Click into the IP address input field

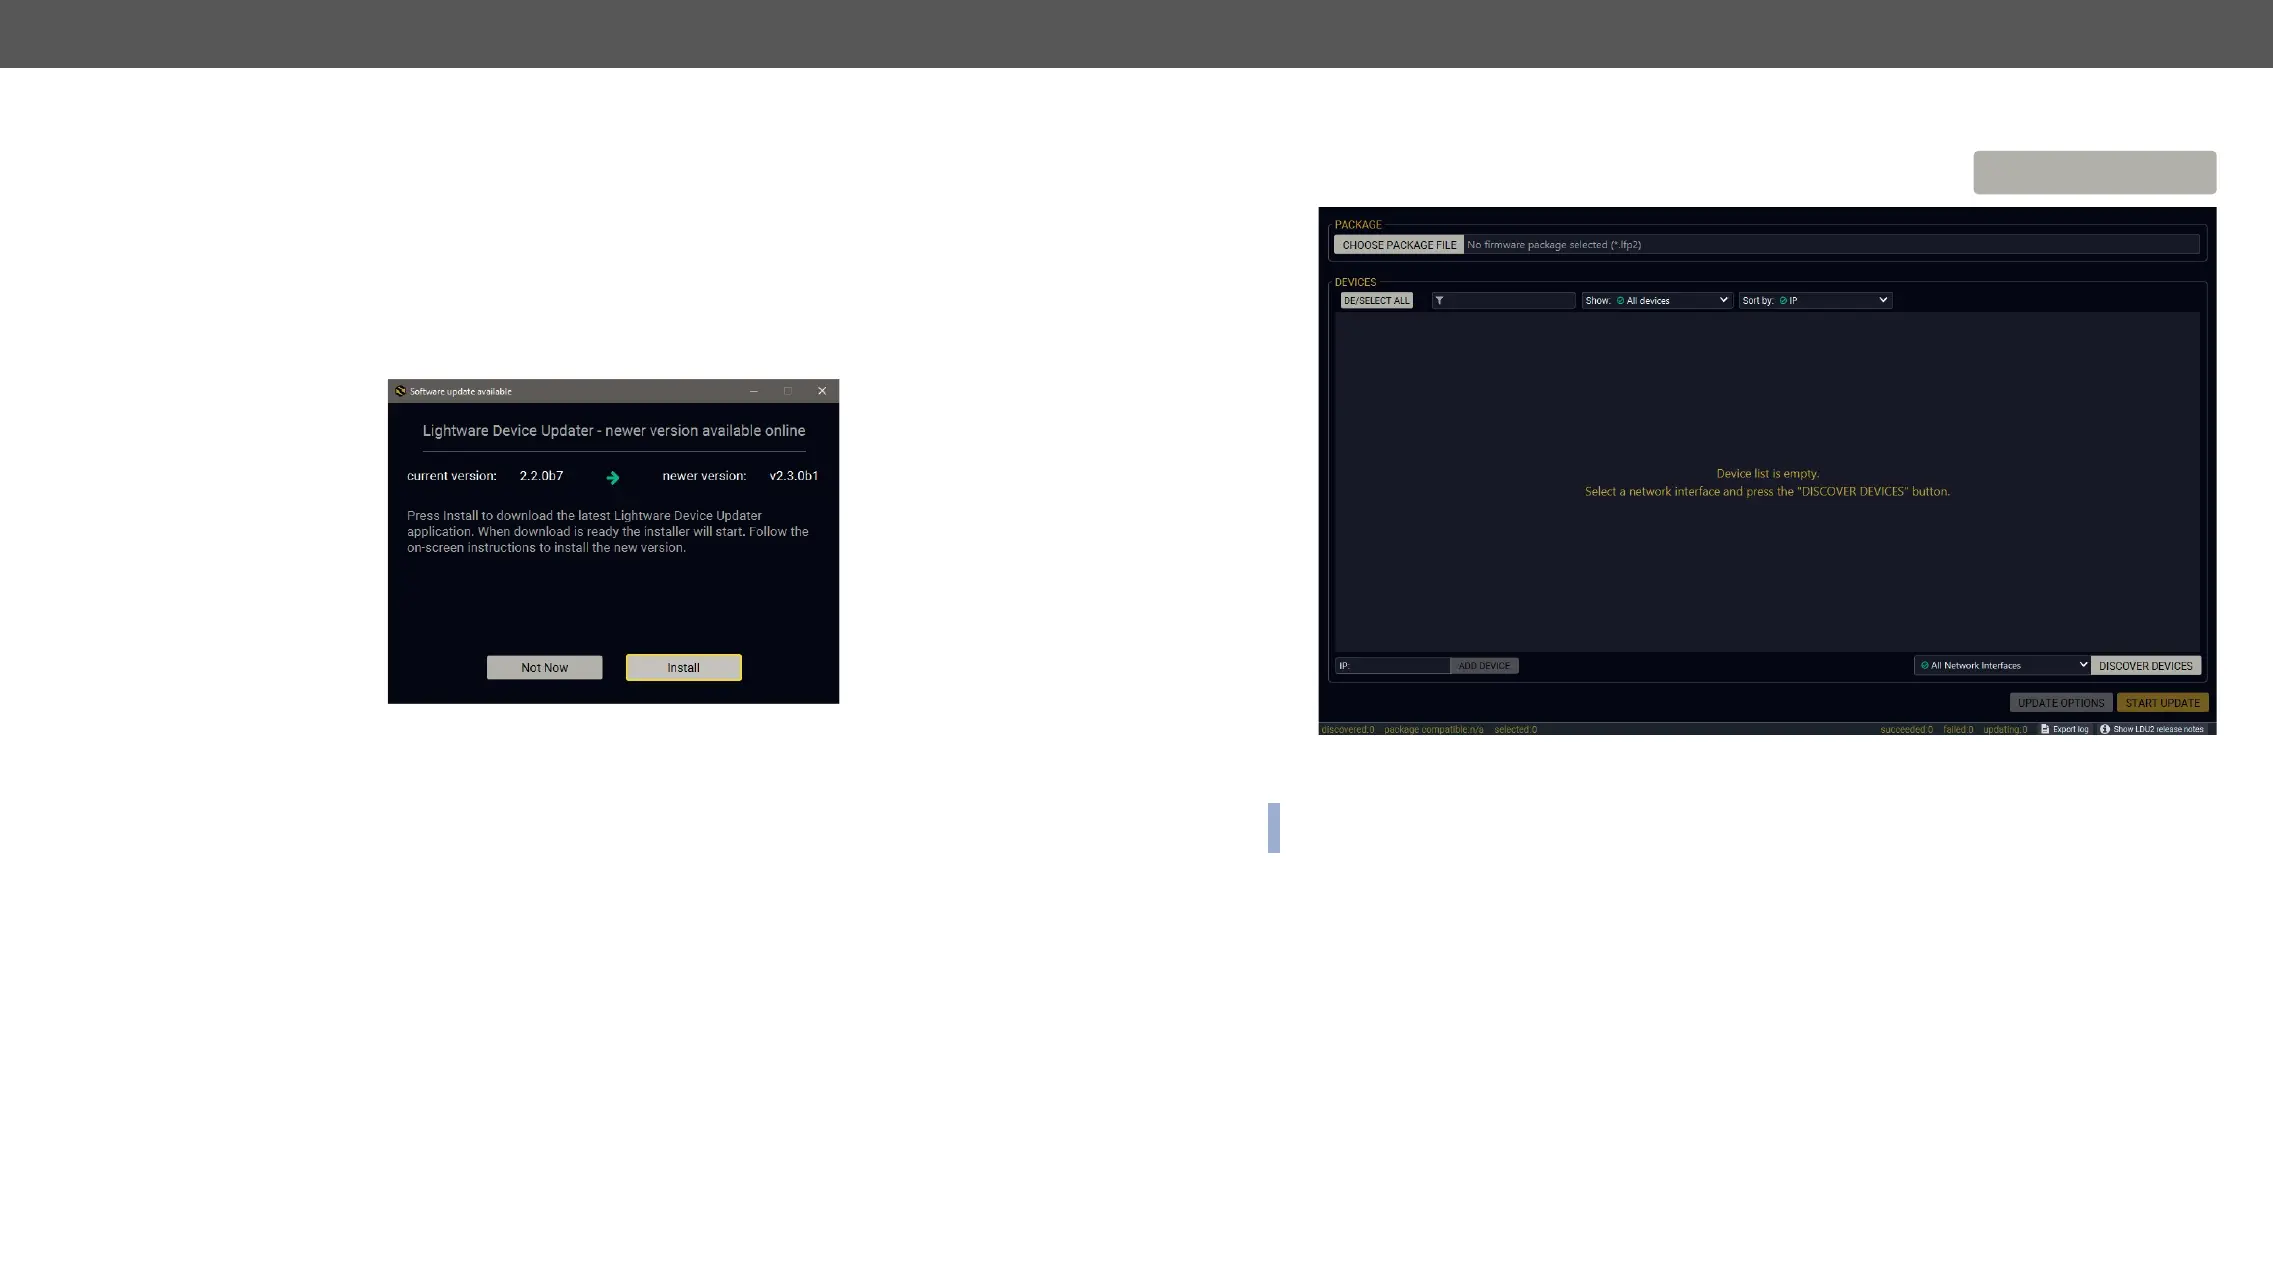point(1398,665)
